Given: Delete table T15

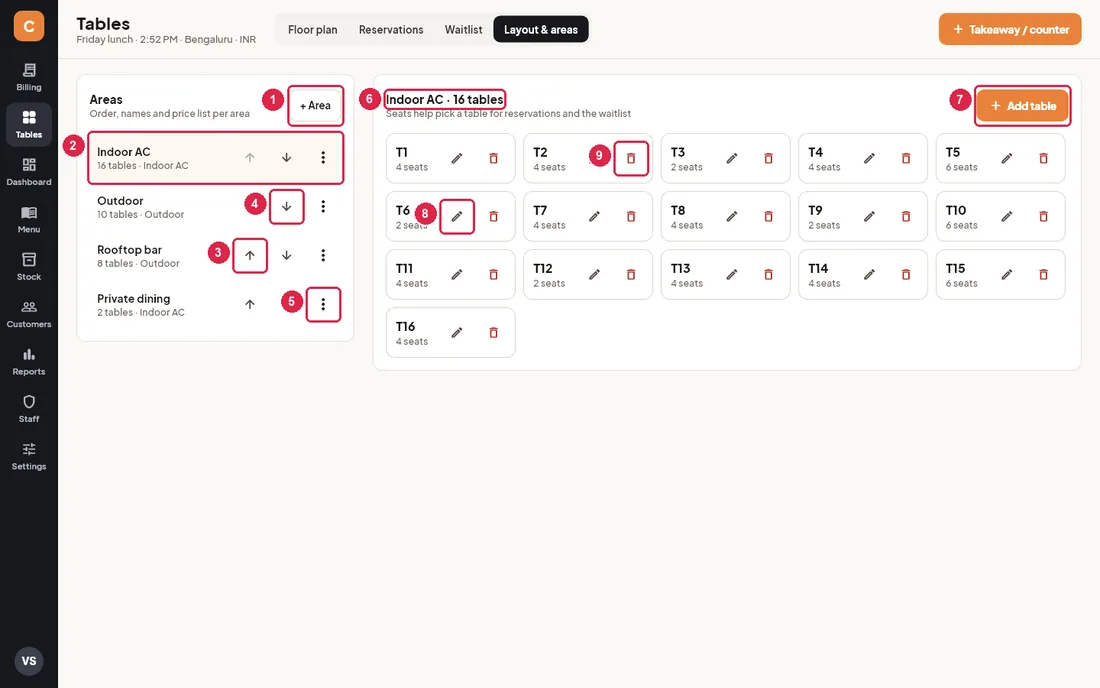Looking at the screenshot, I should tap(1043, 275).
